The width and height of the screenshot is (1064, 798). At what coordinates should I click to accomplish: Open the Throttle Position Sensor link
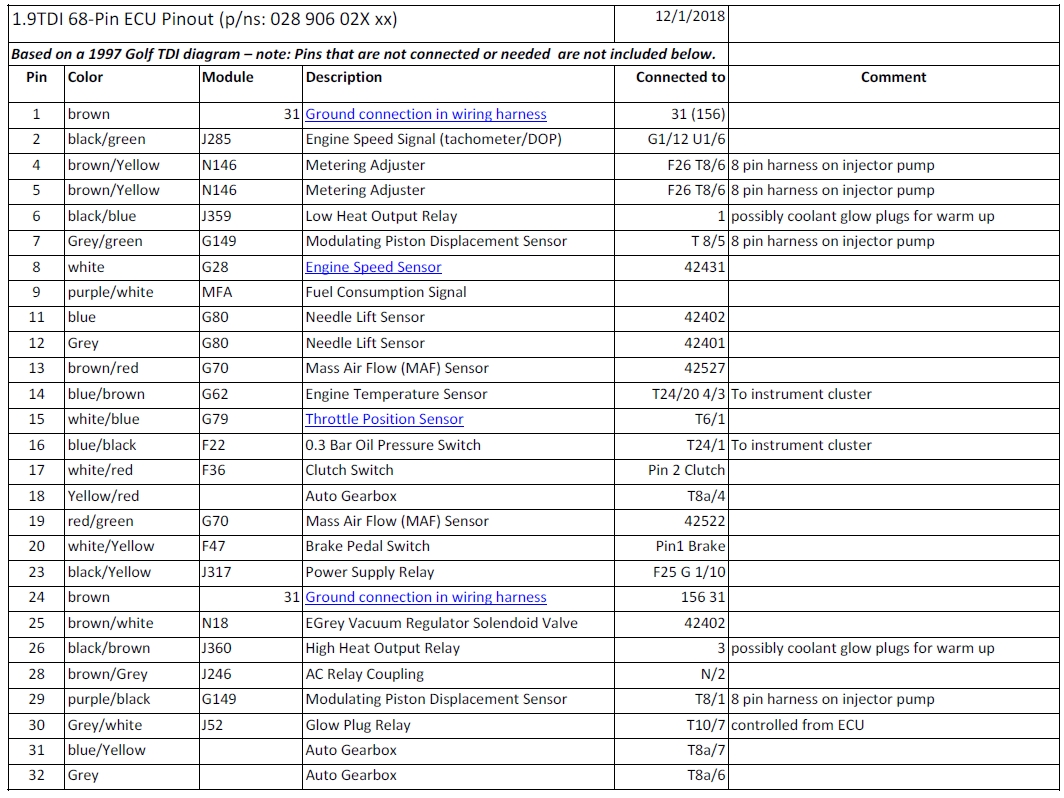coord(384,420)
